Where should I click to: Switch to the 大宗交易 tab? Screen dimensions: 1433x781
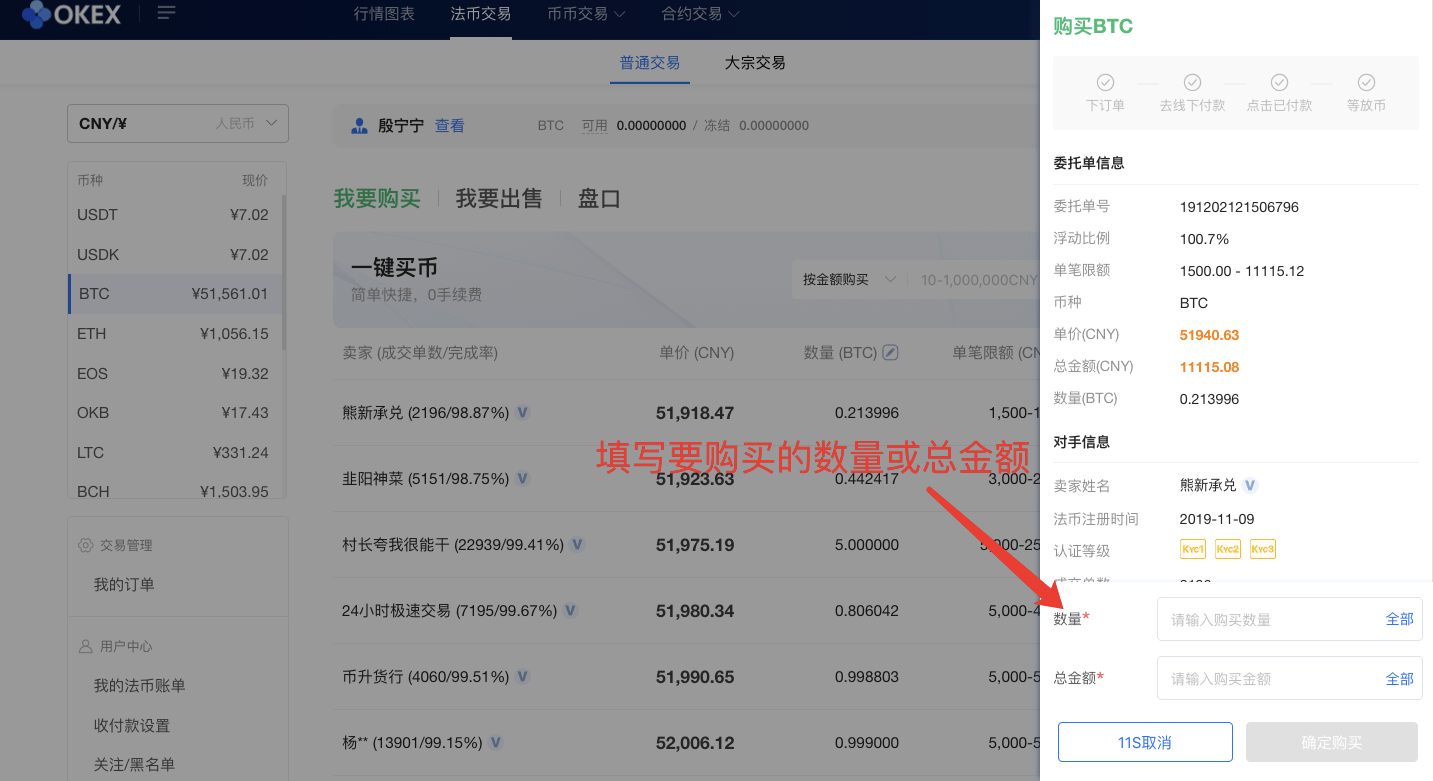(755, 62)
